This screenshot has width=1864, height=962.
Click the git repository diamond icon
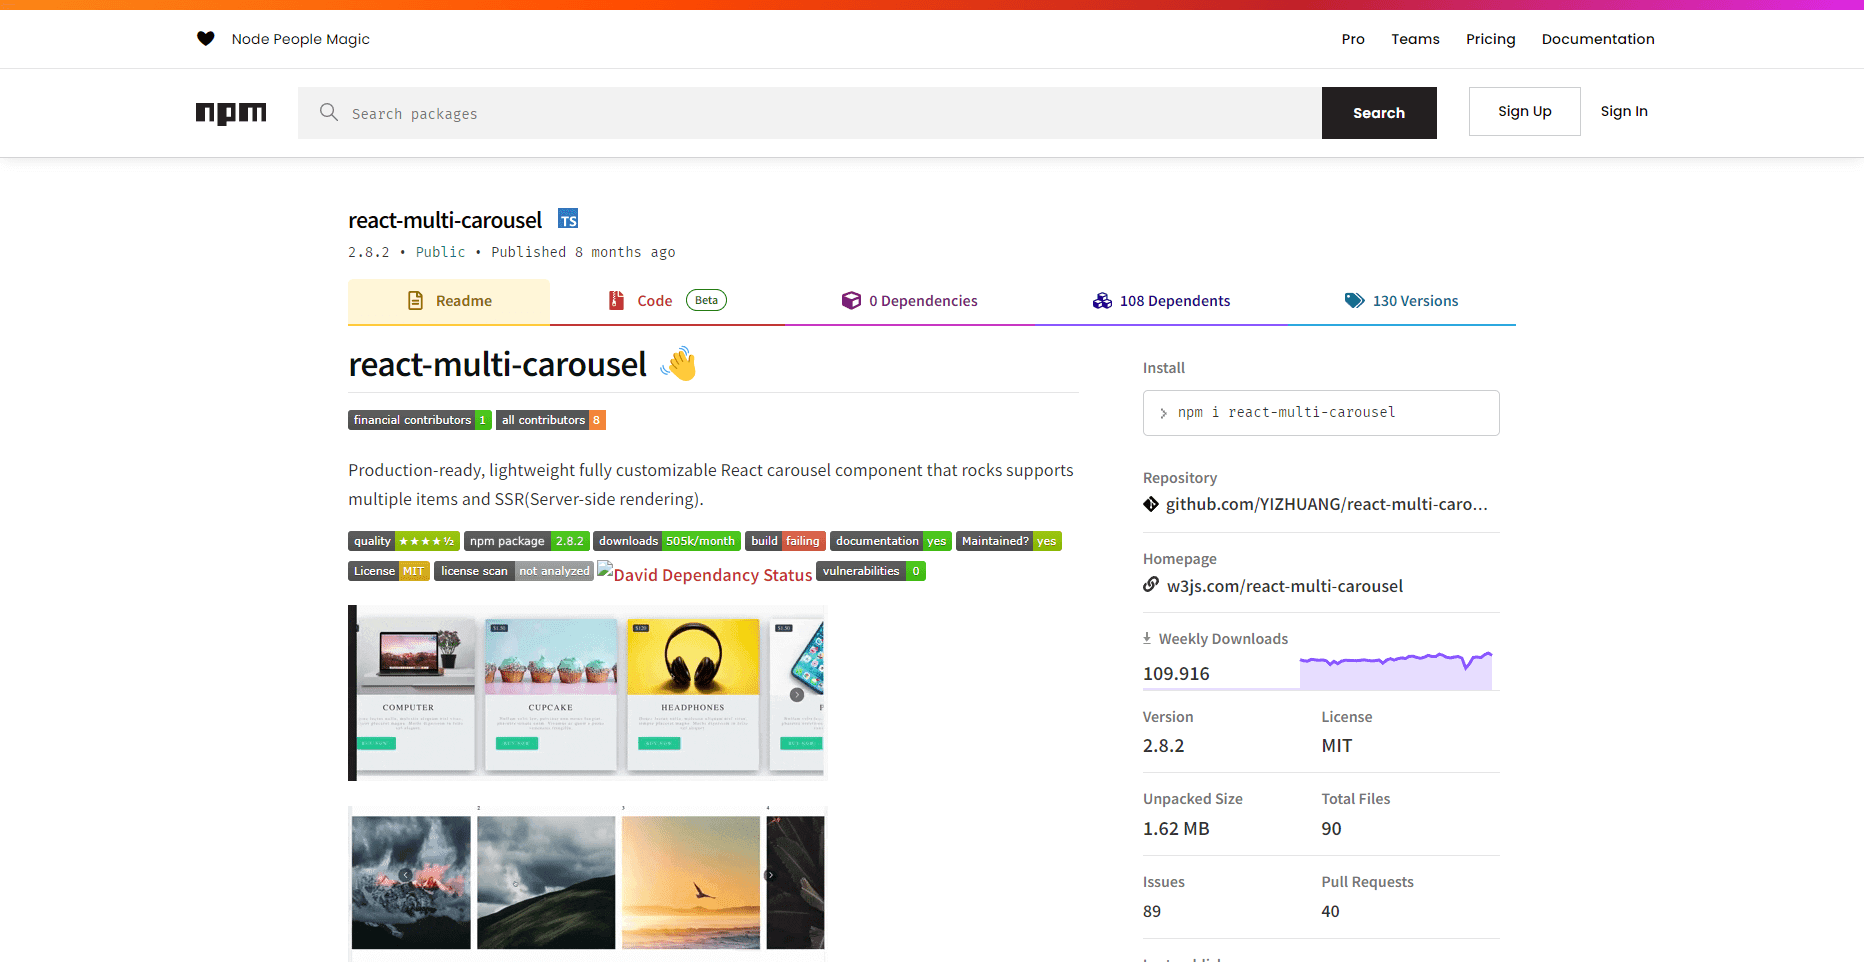coord(1151,504)
